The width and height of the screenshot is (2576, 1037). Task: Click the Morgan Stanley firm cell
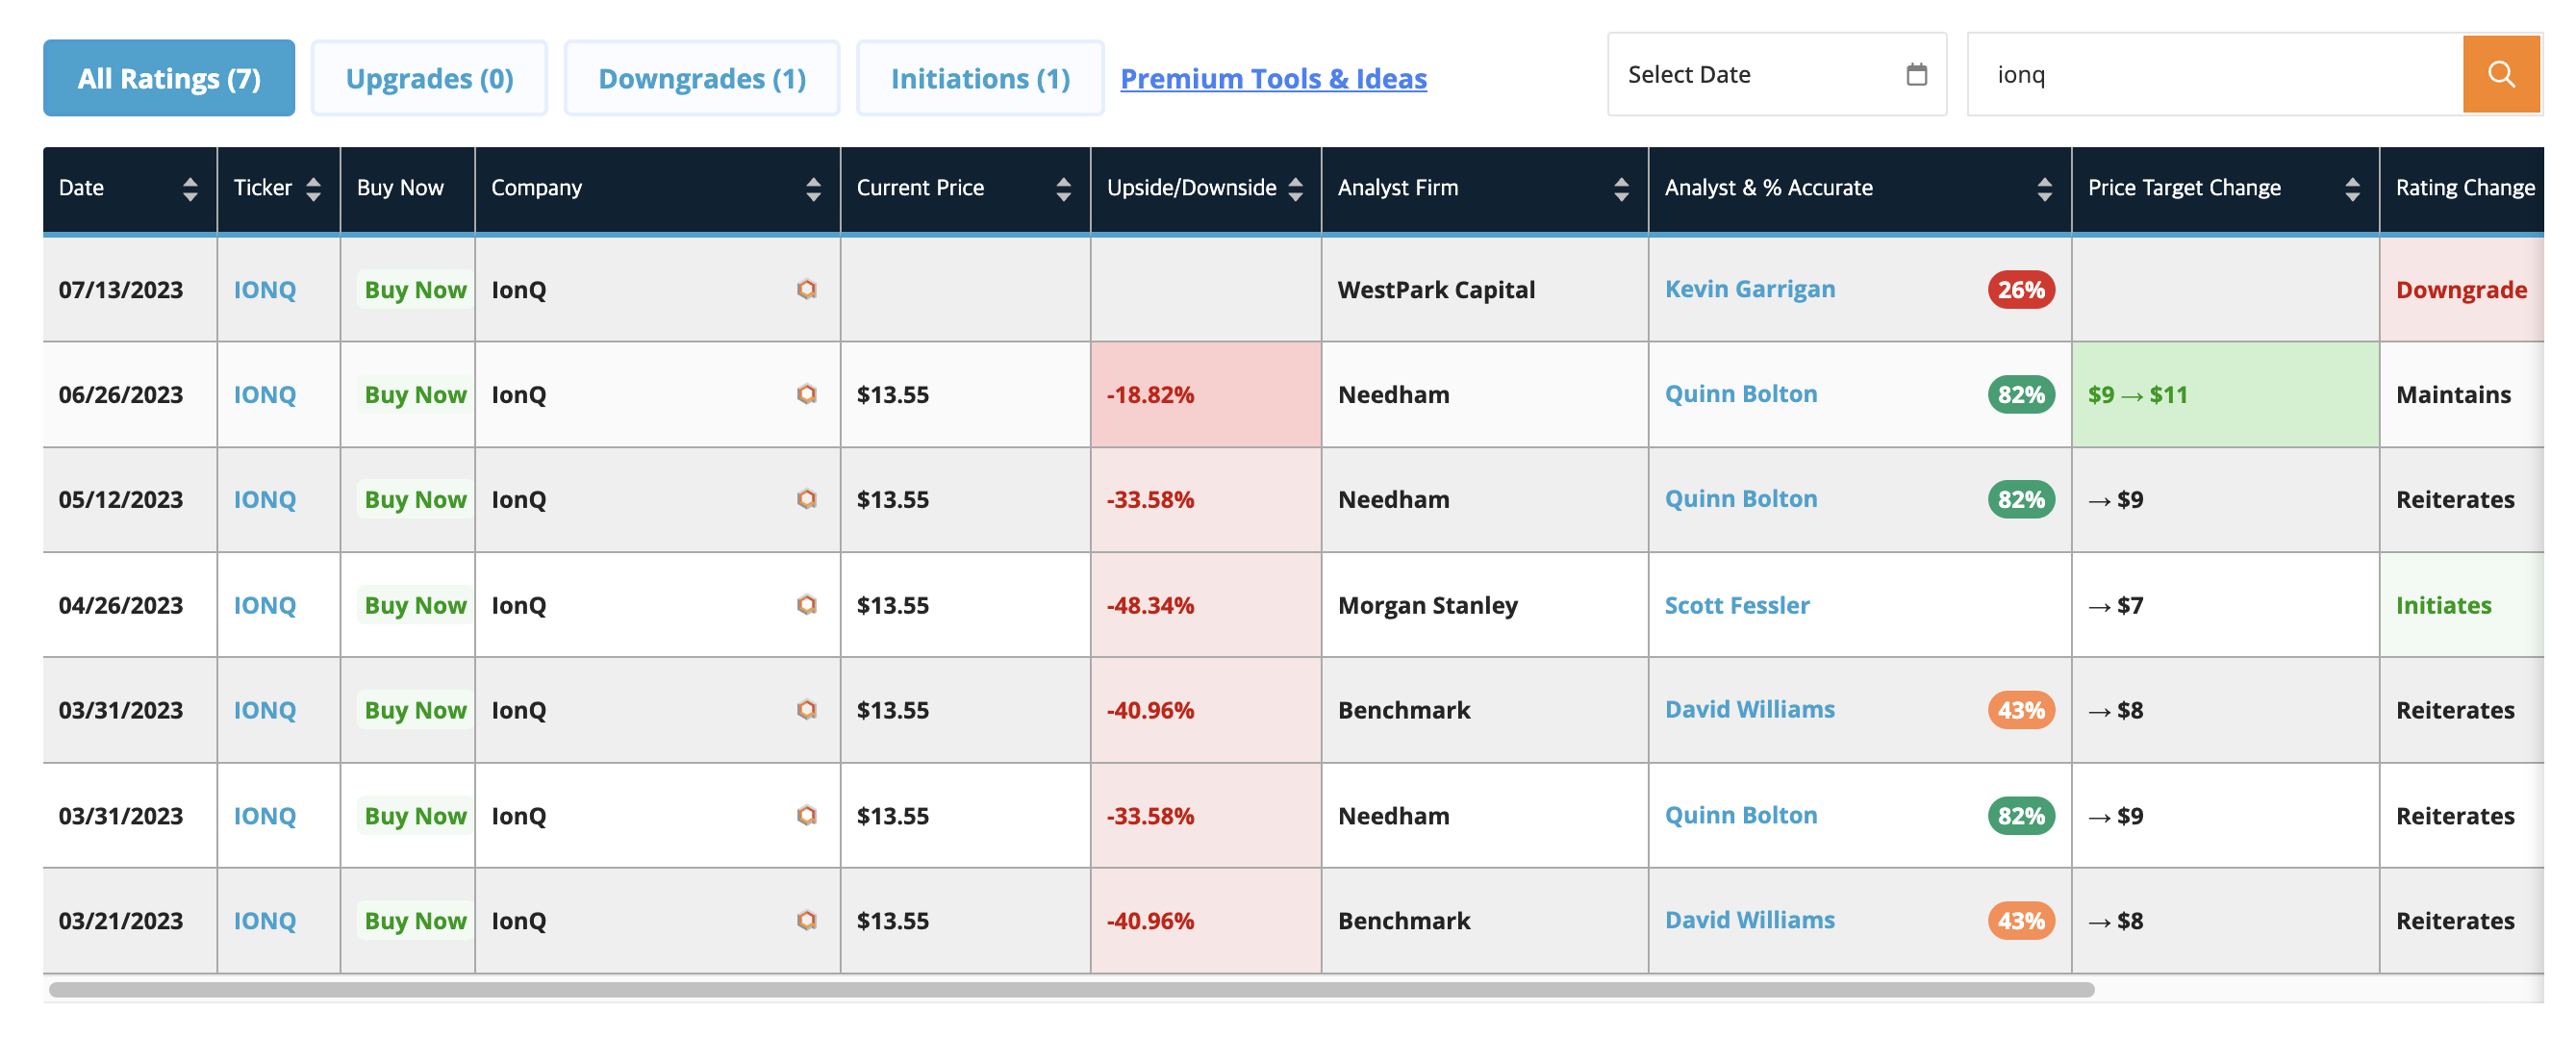(1484, 605)
